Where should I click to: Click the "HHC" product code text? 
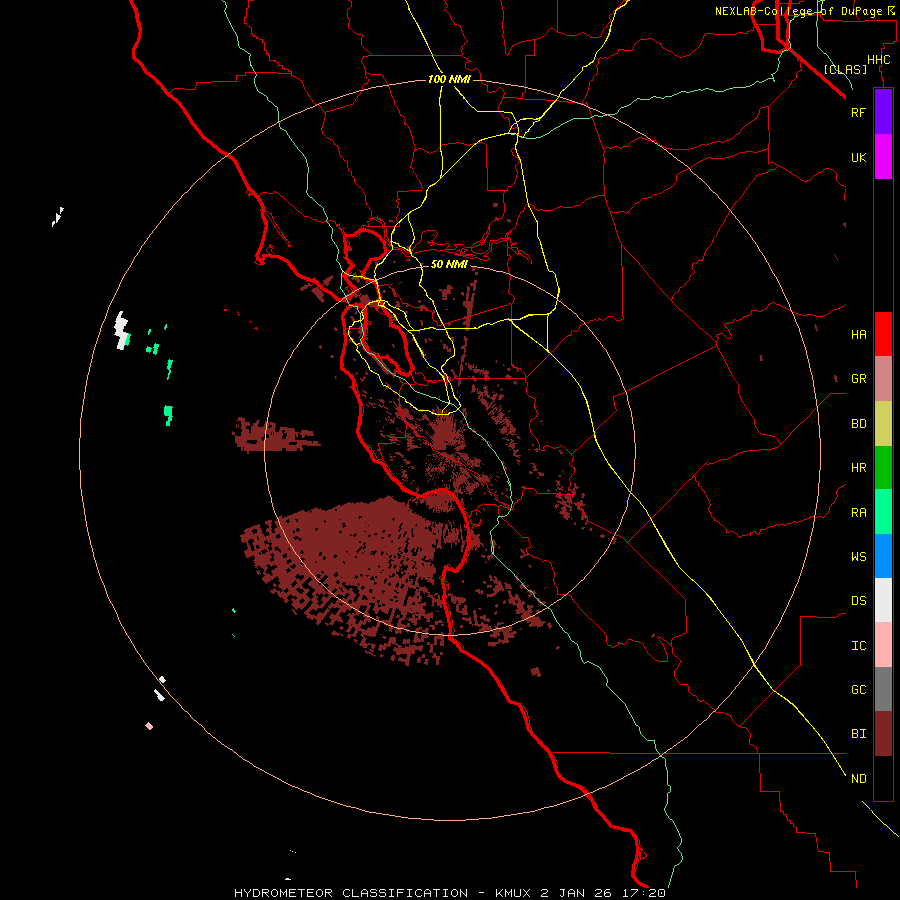(x=879, y=60)
